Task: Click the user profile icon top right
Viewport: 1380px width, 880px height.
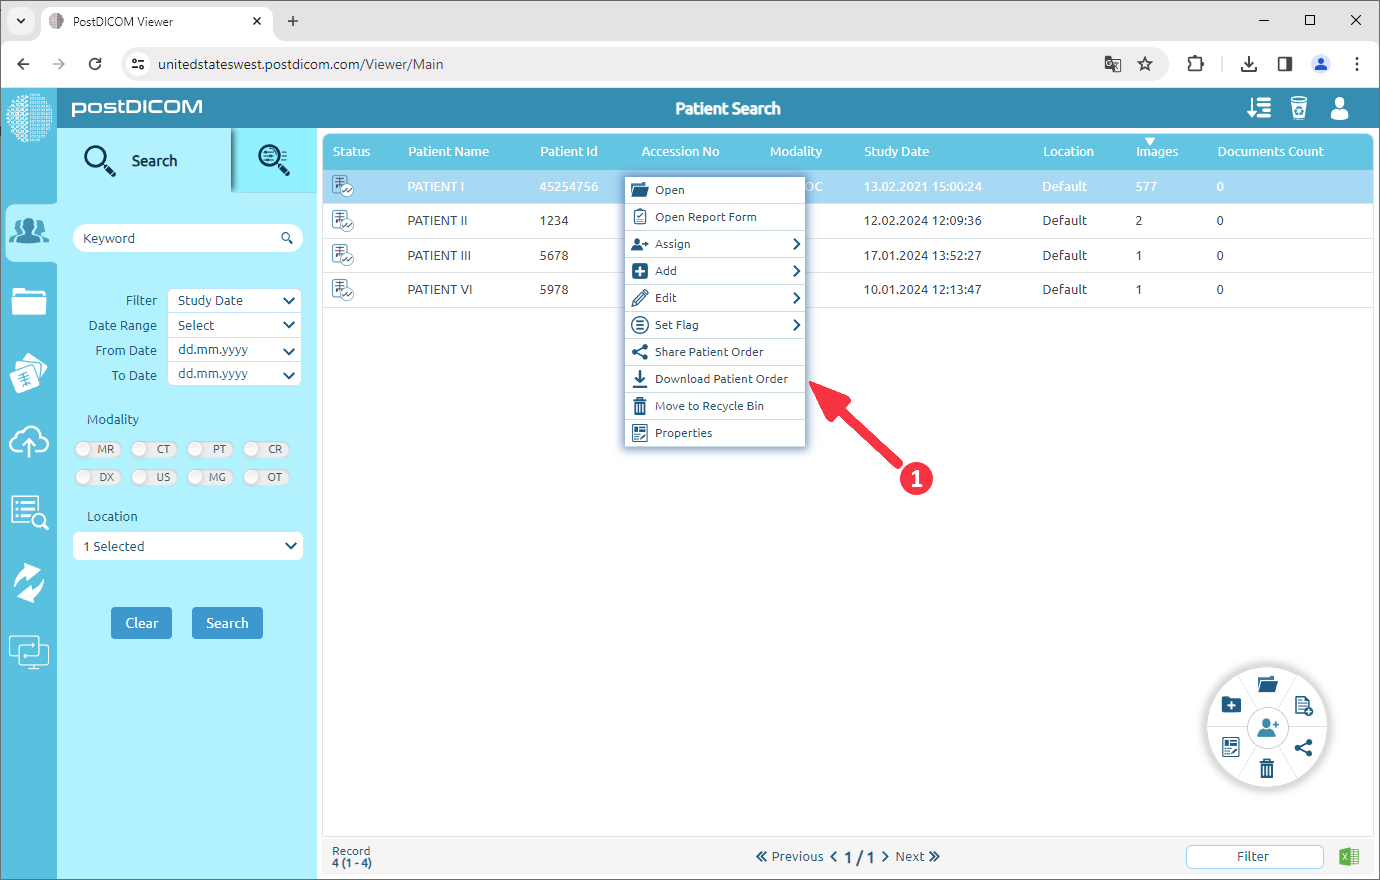Action: [1339, 108]
